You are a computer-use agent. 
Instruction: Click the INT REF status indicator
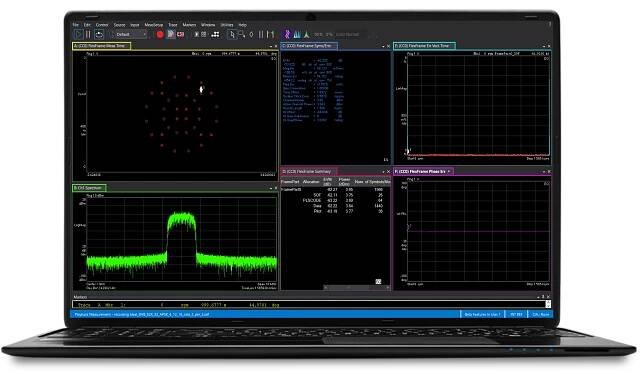(516, 314)
